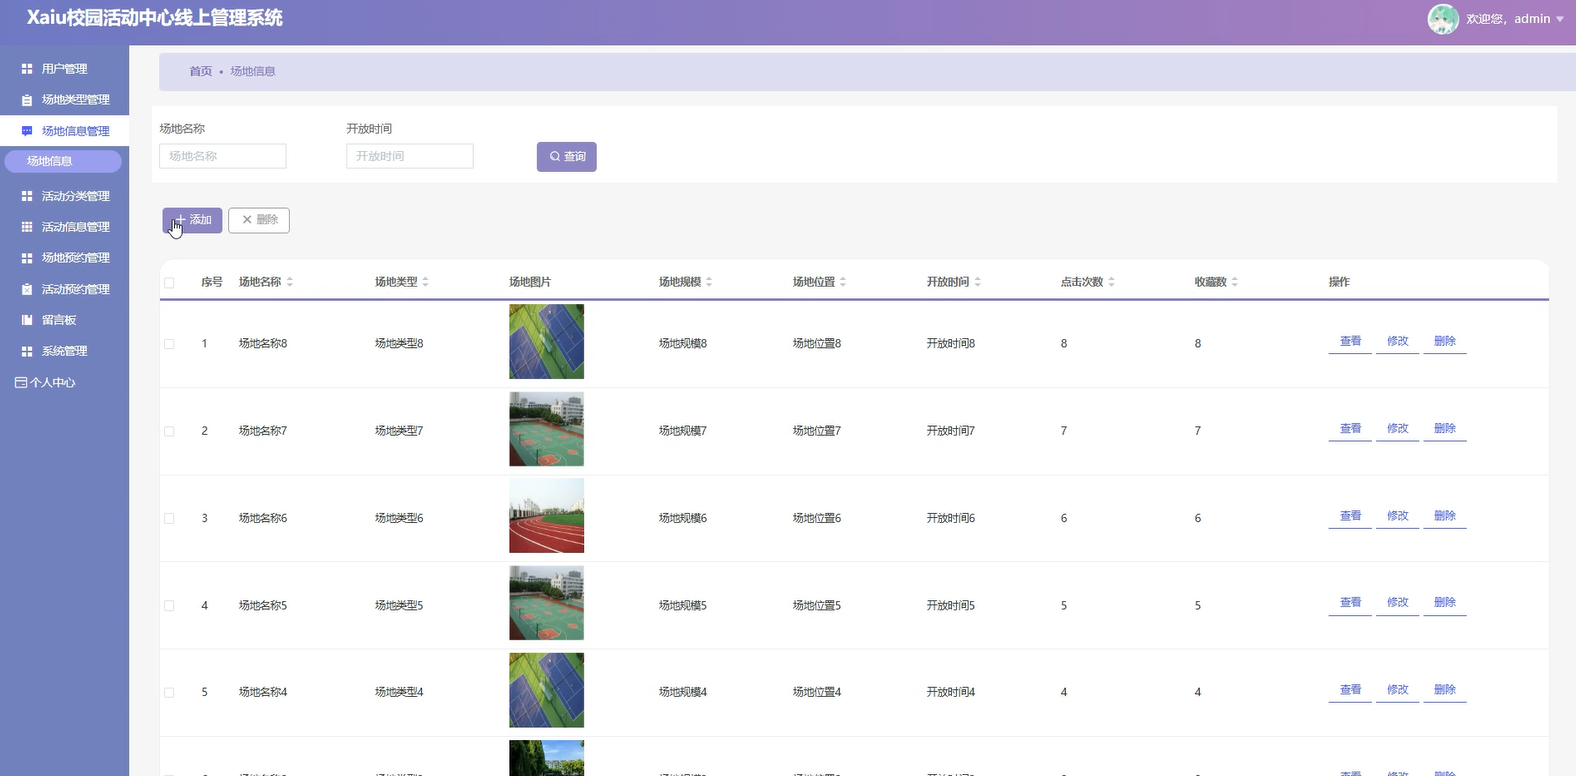Click the admin avatar picture

pyautogui.click(x=1443, y=19)
